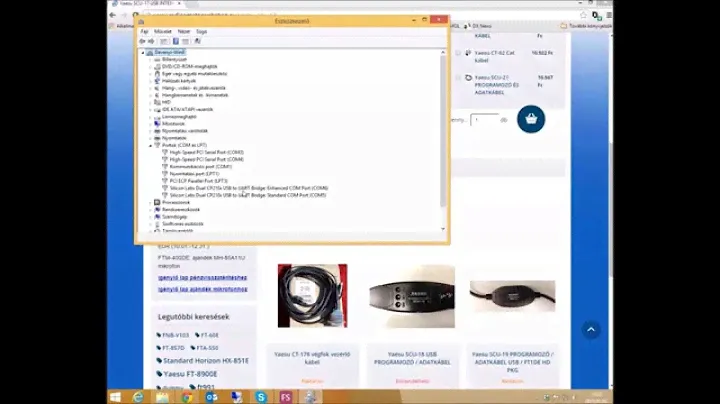Click the Standard Horizon HX-851E tag
Screen dimensions: 720x404
pyautogui.click(x=206, y=360)
